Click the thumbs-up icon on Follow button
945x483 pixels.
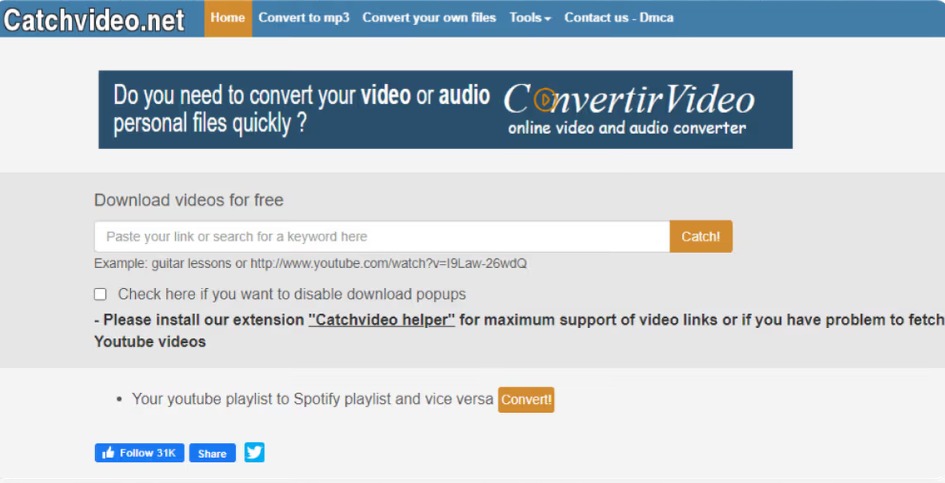click(107, 453)
